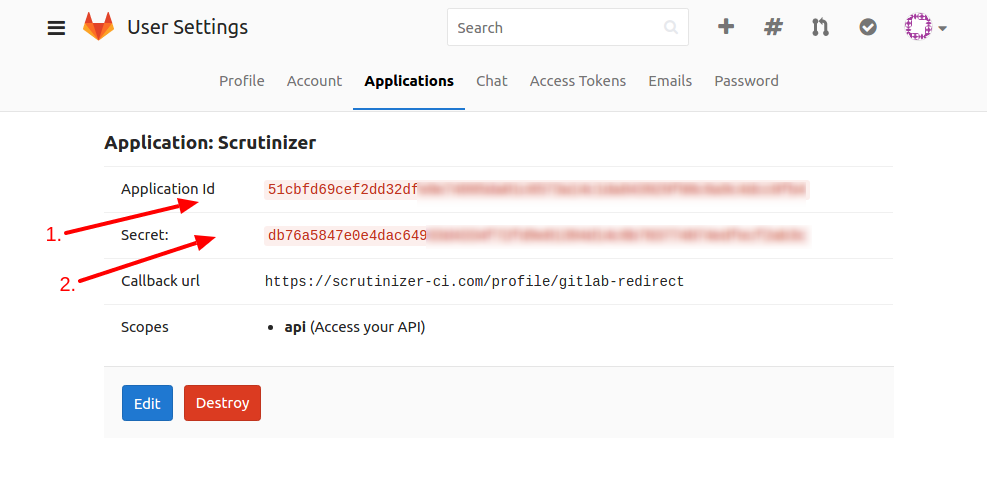
Task: Click the Secret value text
Action: click(x=537, y=235)
